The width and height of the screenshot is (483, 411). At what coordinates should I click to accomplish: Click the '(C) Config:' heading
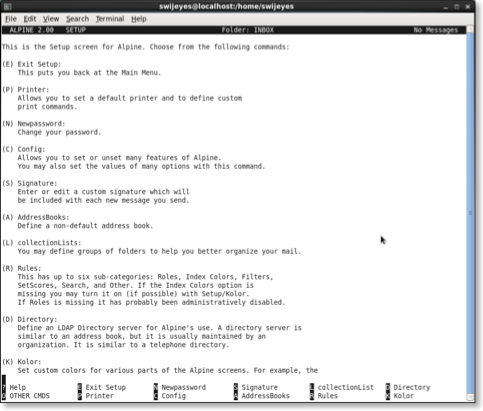point(24,149)
